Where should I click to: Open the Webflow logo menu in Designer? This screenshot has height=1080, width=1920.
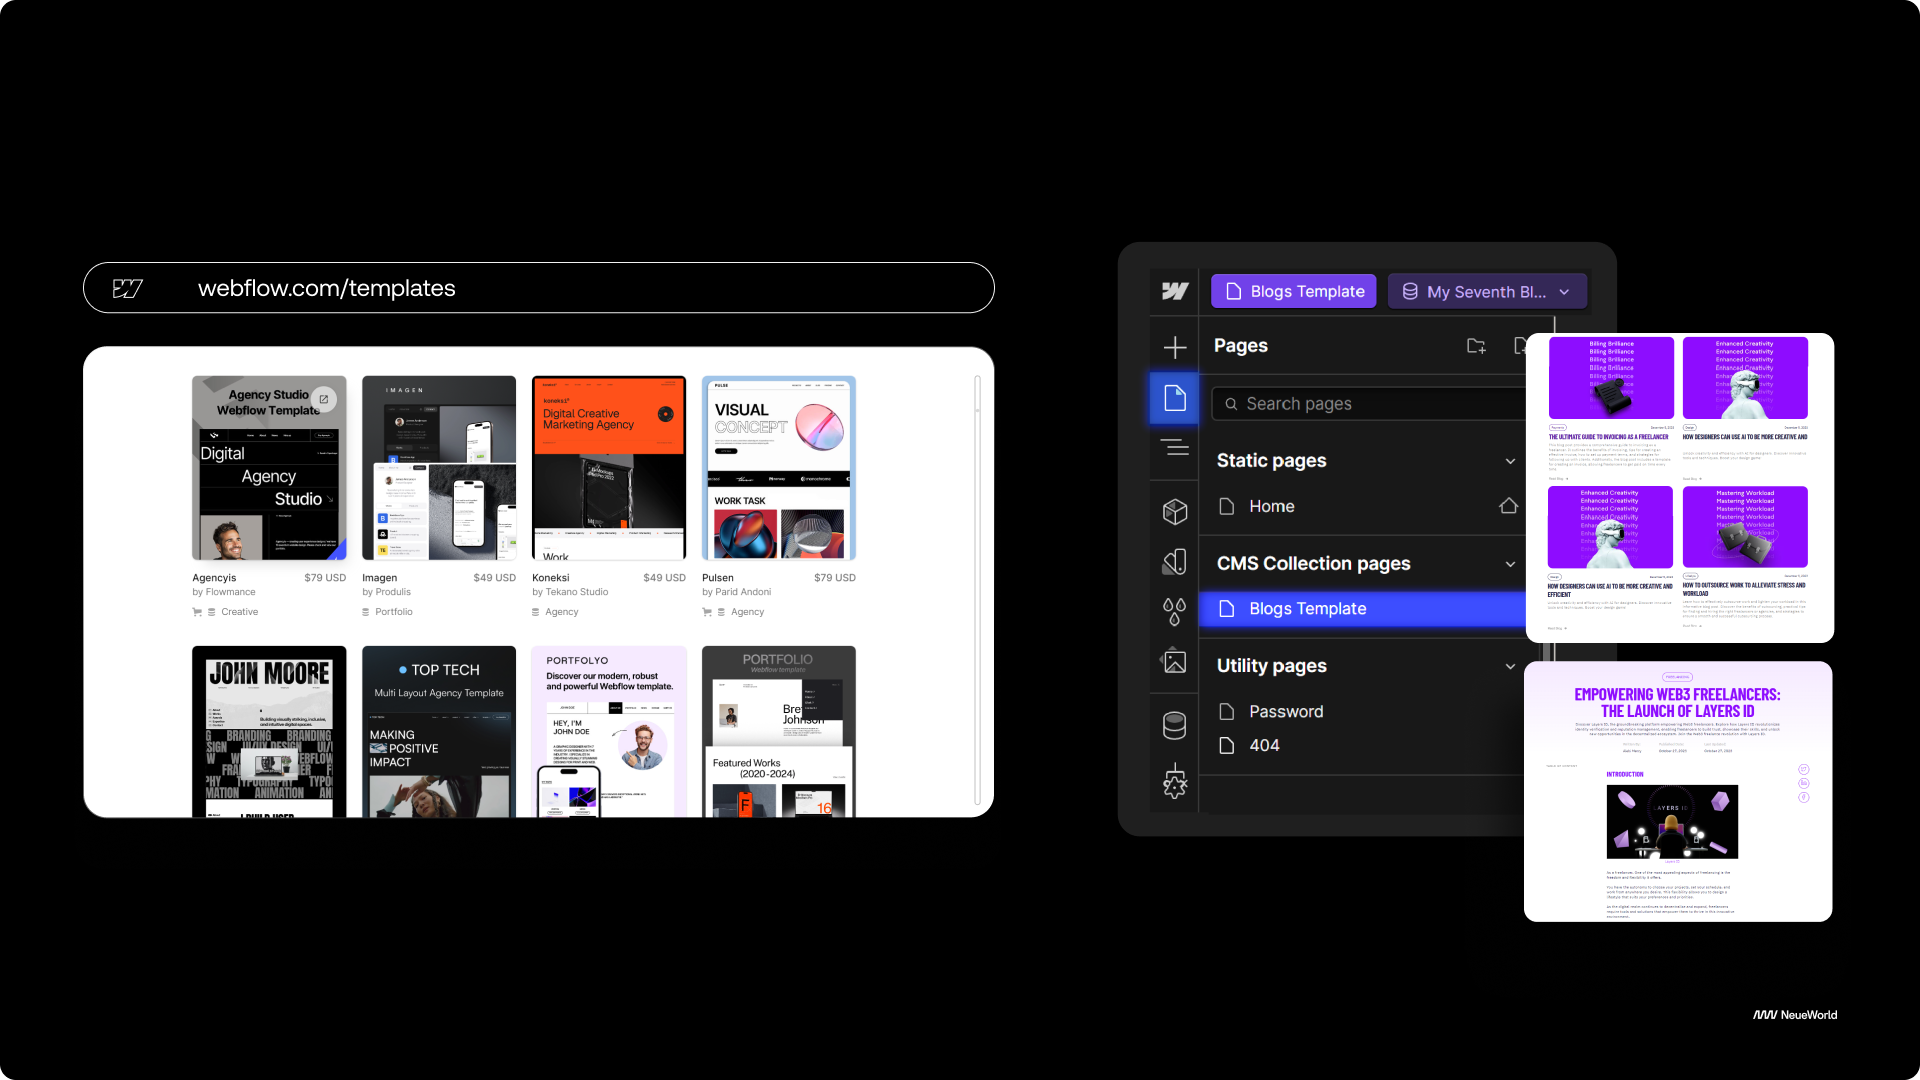click(x=1174, y=291)
